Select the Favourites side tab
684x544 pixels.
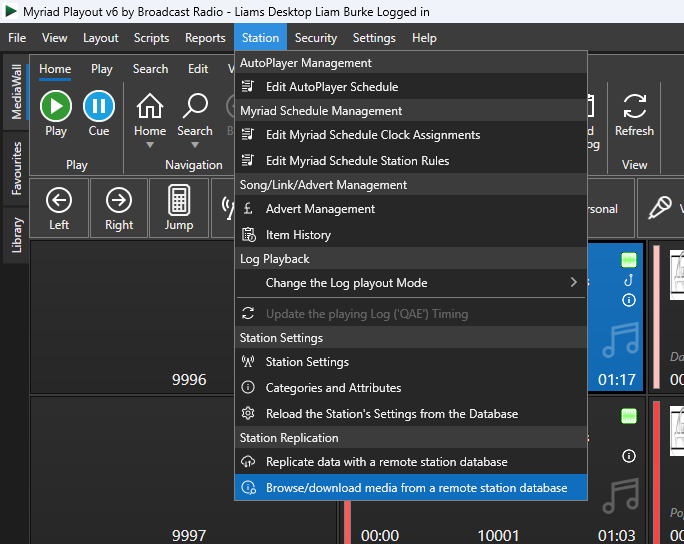click(x=16, y=168)
